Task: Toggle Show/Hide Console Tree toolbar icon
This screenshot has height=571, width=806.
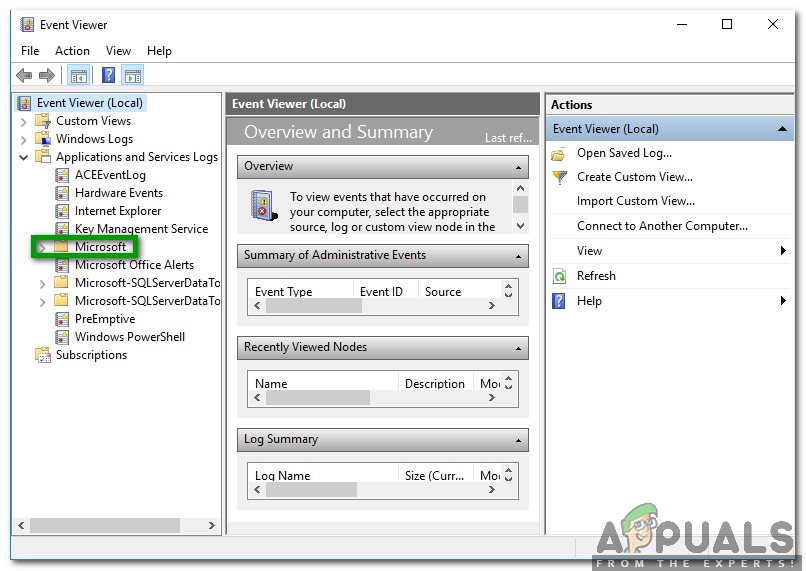Action: pos(79,76)
